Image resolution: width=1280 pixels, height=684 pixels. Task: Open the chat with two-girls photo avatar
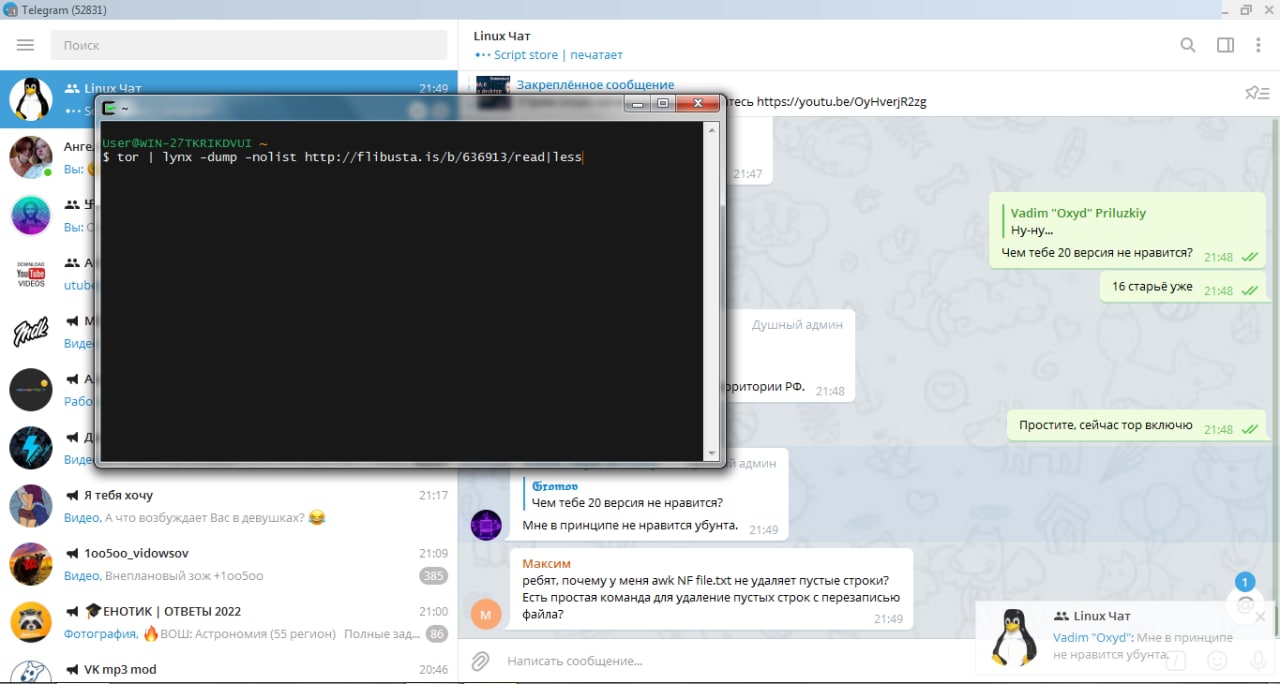pos(31,157)
